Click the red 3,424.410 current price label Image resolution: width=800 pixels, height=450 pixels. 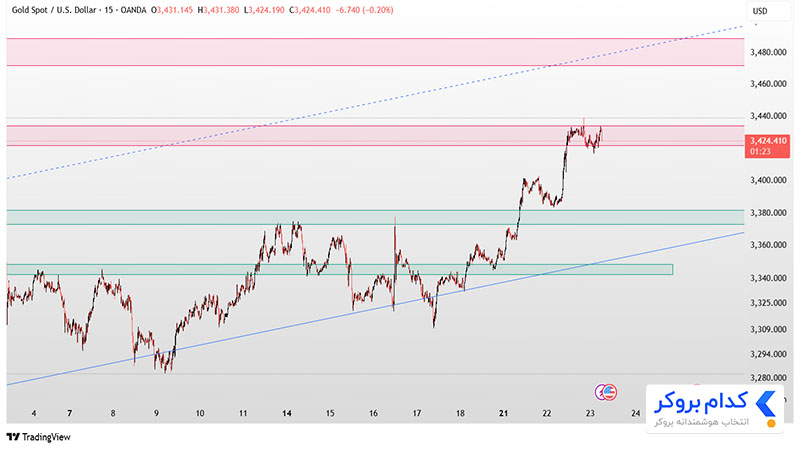coord(767,146)
